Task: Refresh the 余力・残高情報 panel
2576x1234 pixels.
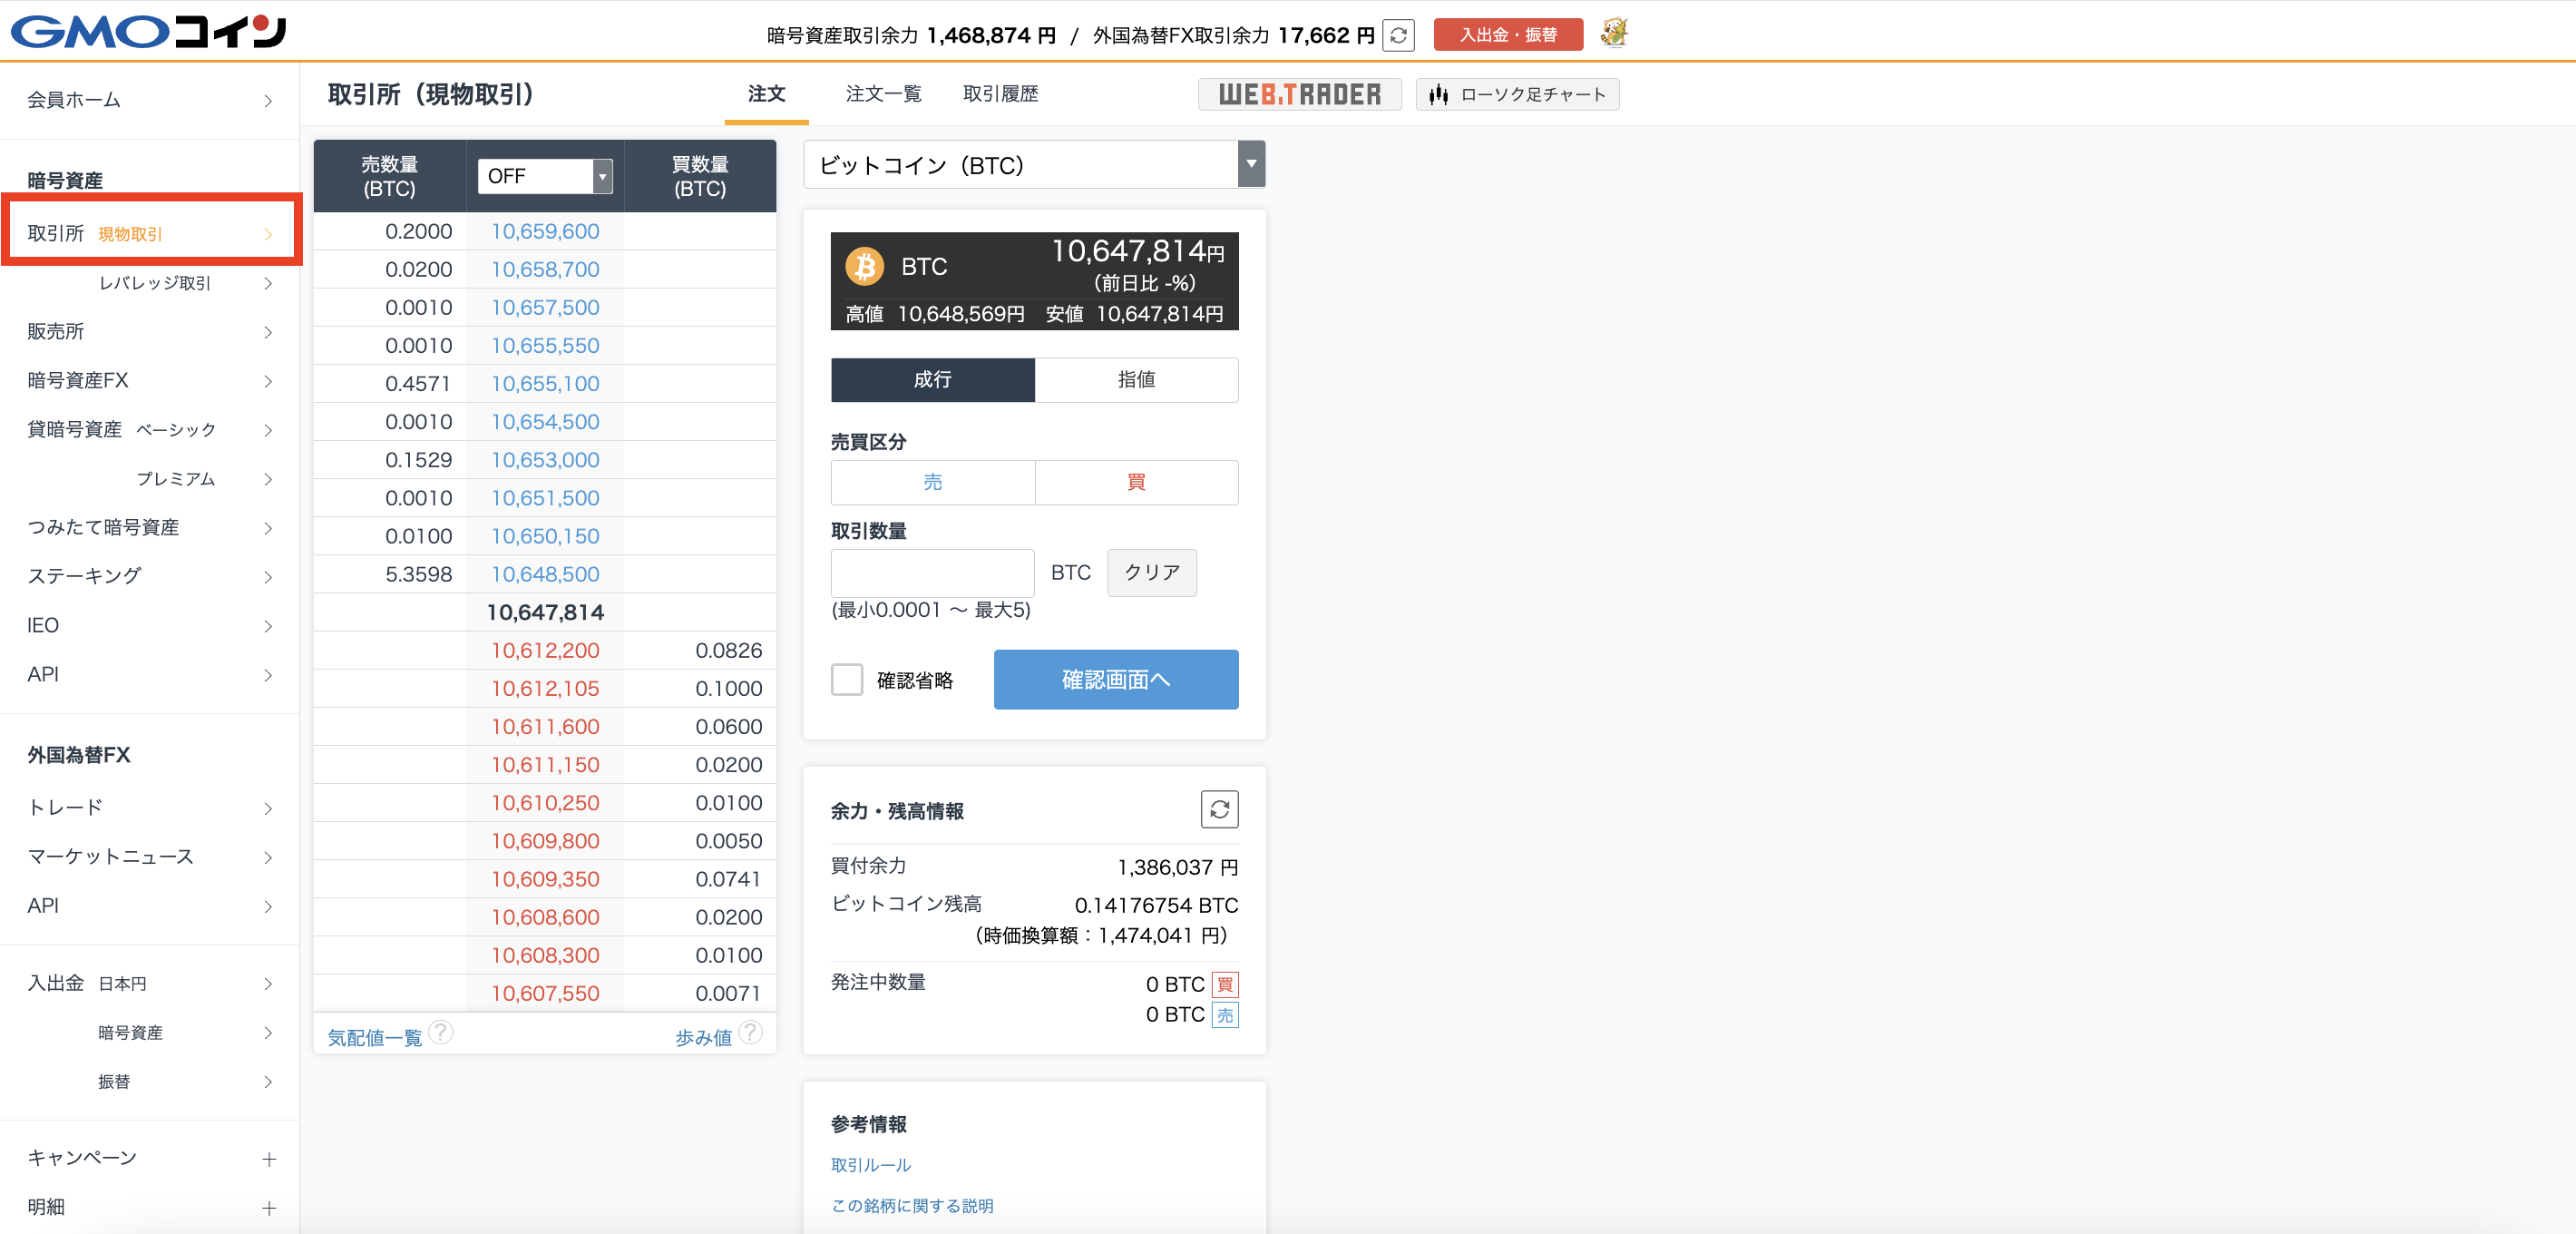Action: tap(1218, 809)
